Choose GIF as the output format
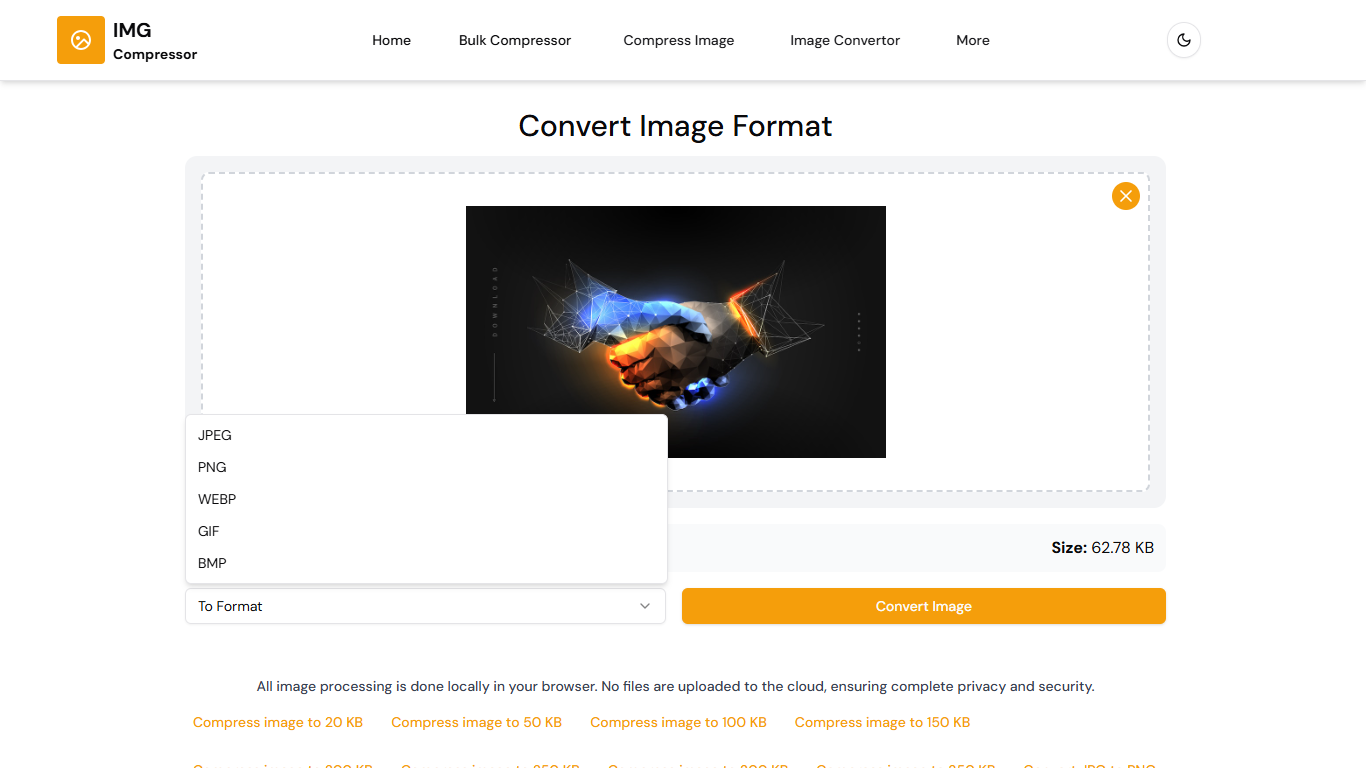 coord(209,531)
